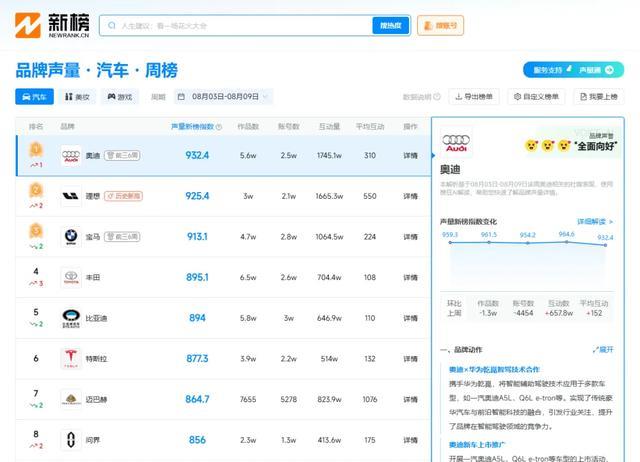640x462 pixels.
Task: Click the 自定义榜单 button
Action: pos(535,97)
